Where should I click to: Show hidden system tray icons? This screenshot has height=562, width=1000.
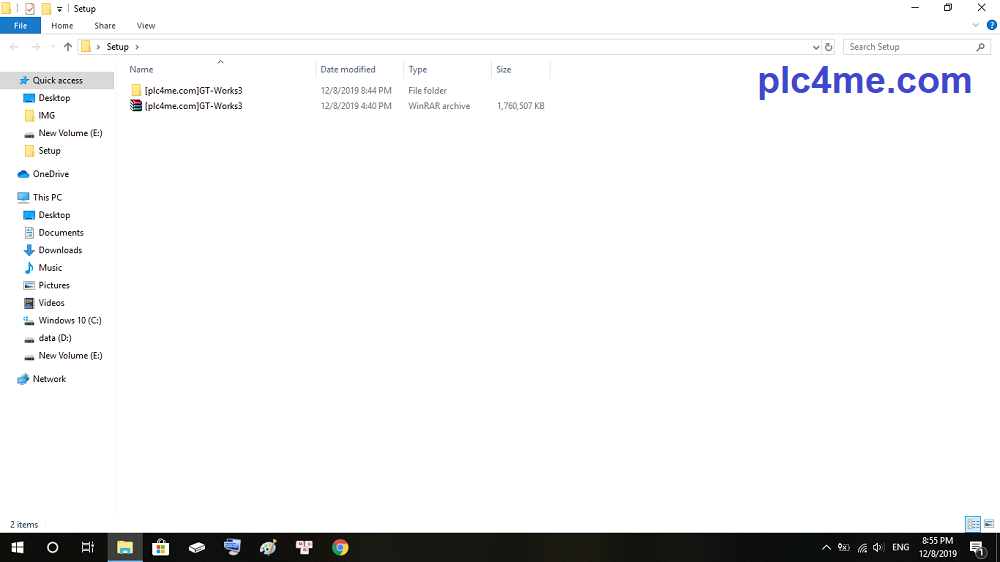tap(826, 547)
